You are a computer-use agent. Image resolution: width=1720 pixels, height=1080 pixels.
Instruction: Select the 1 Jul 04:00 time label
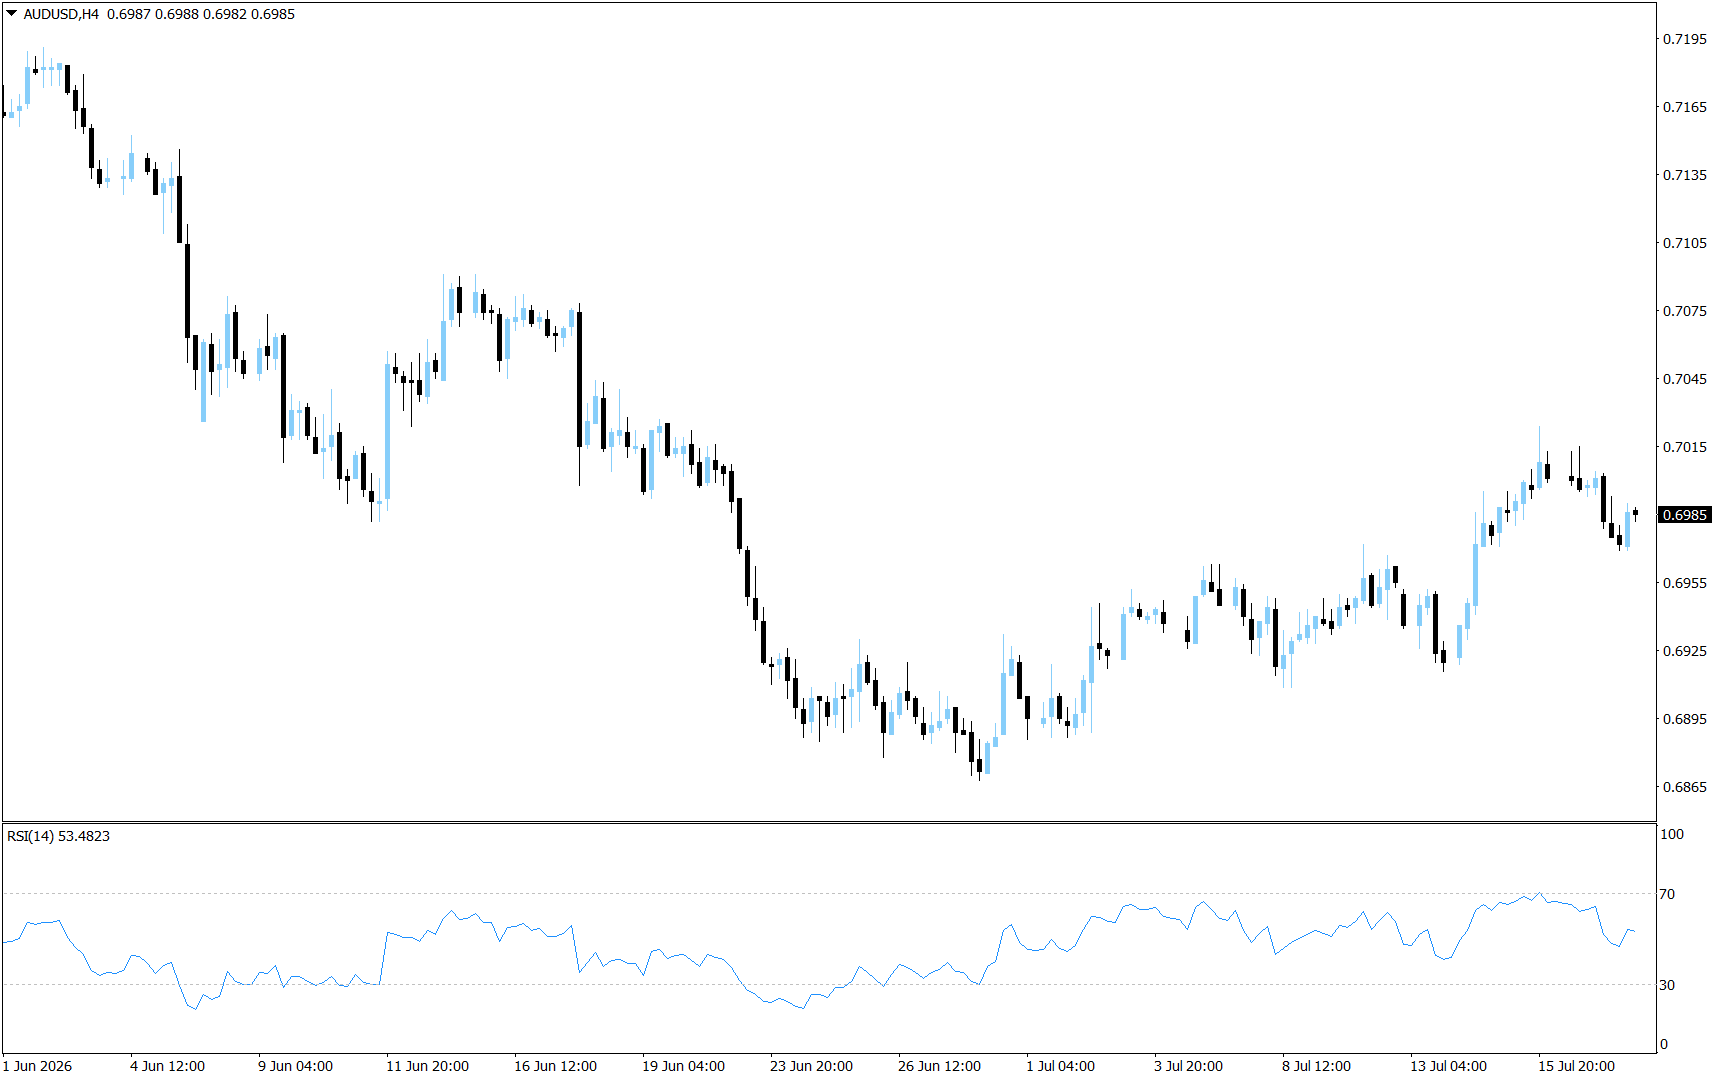[x=1060, y=1066]
